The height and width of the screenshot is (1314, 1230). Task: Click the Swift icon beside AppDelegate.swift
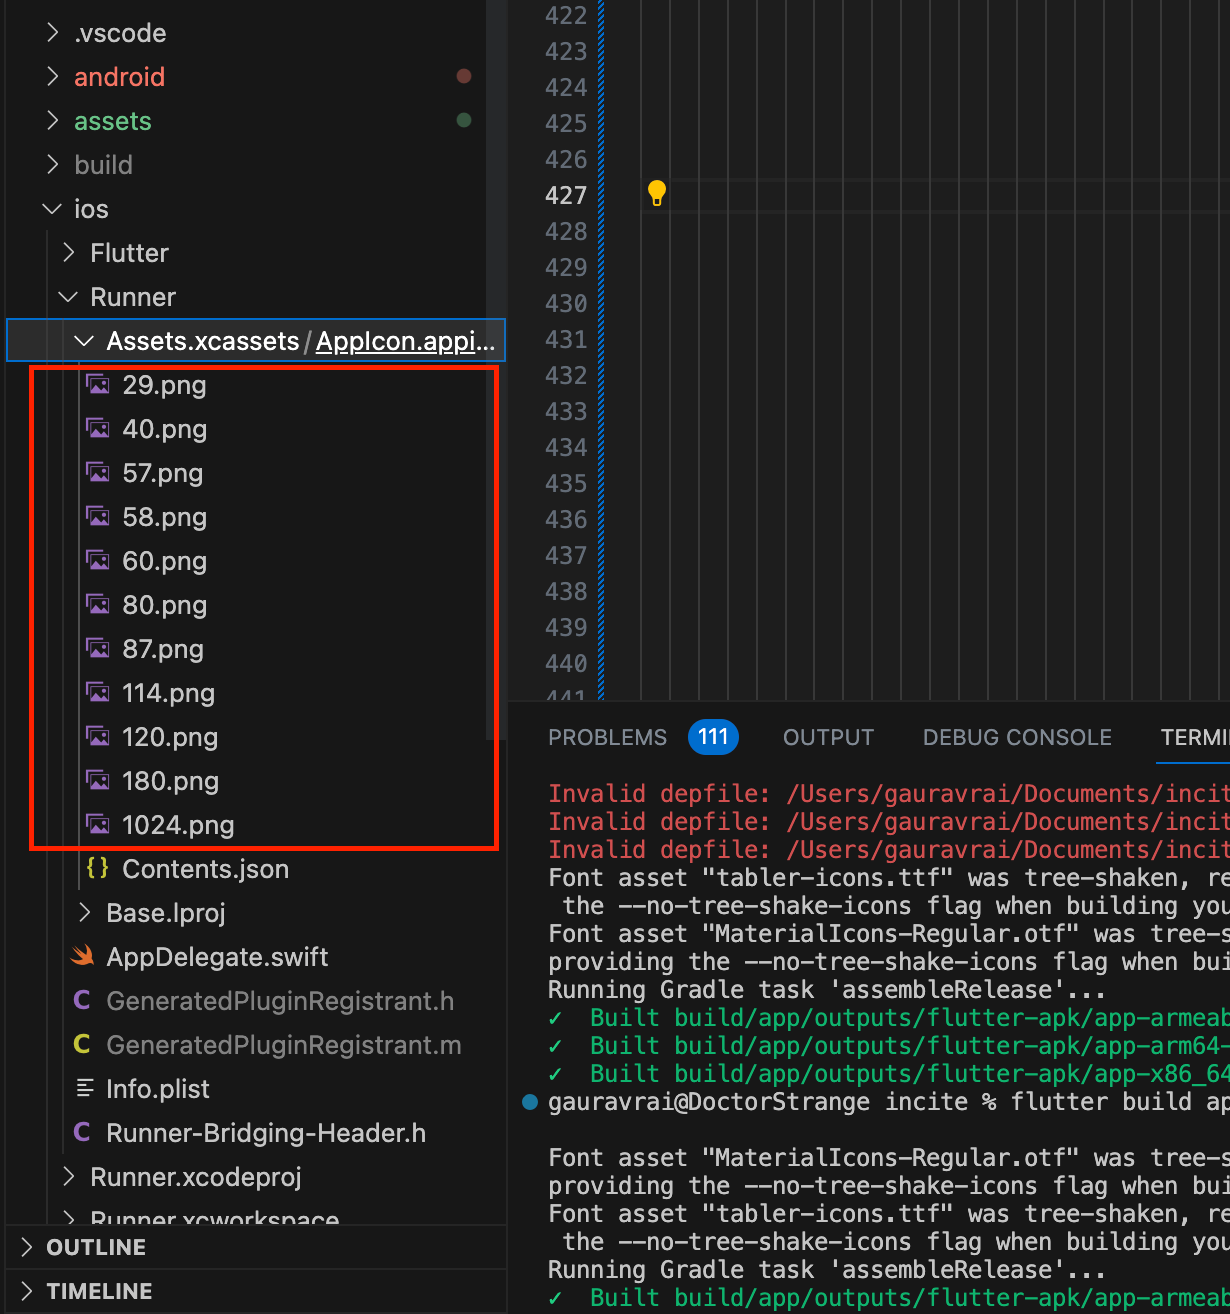coord(83,957)
